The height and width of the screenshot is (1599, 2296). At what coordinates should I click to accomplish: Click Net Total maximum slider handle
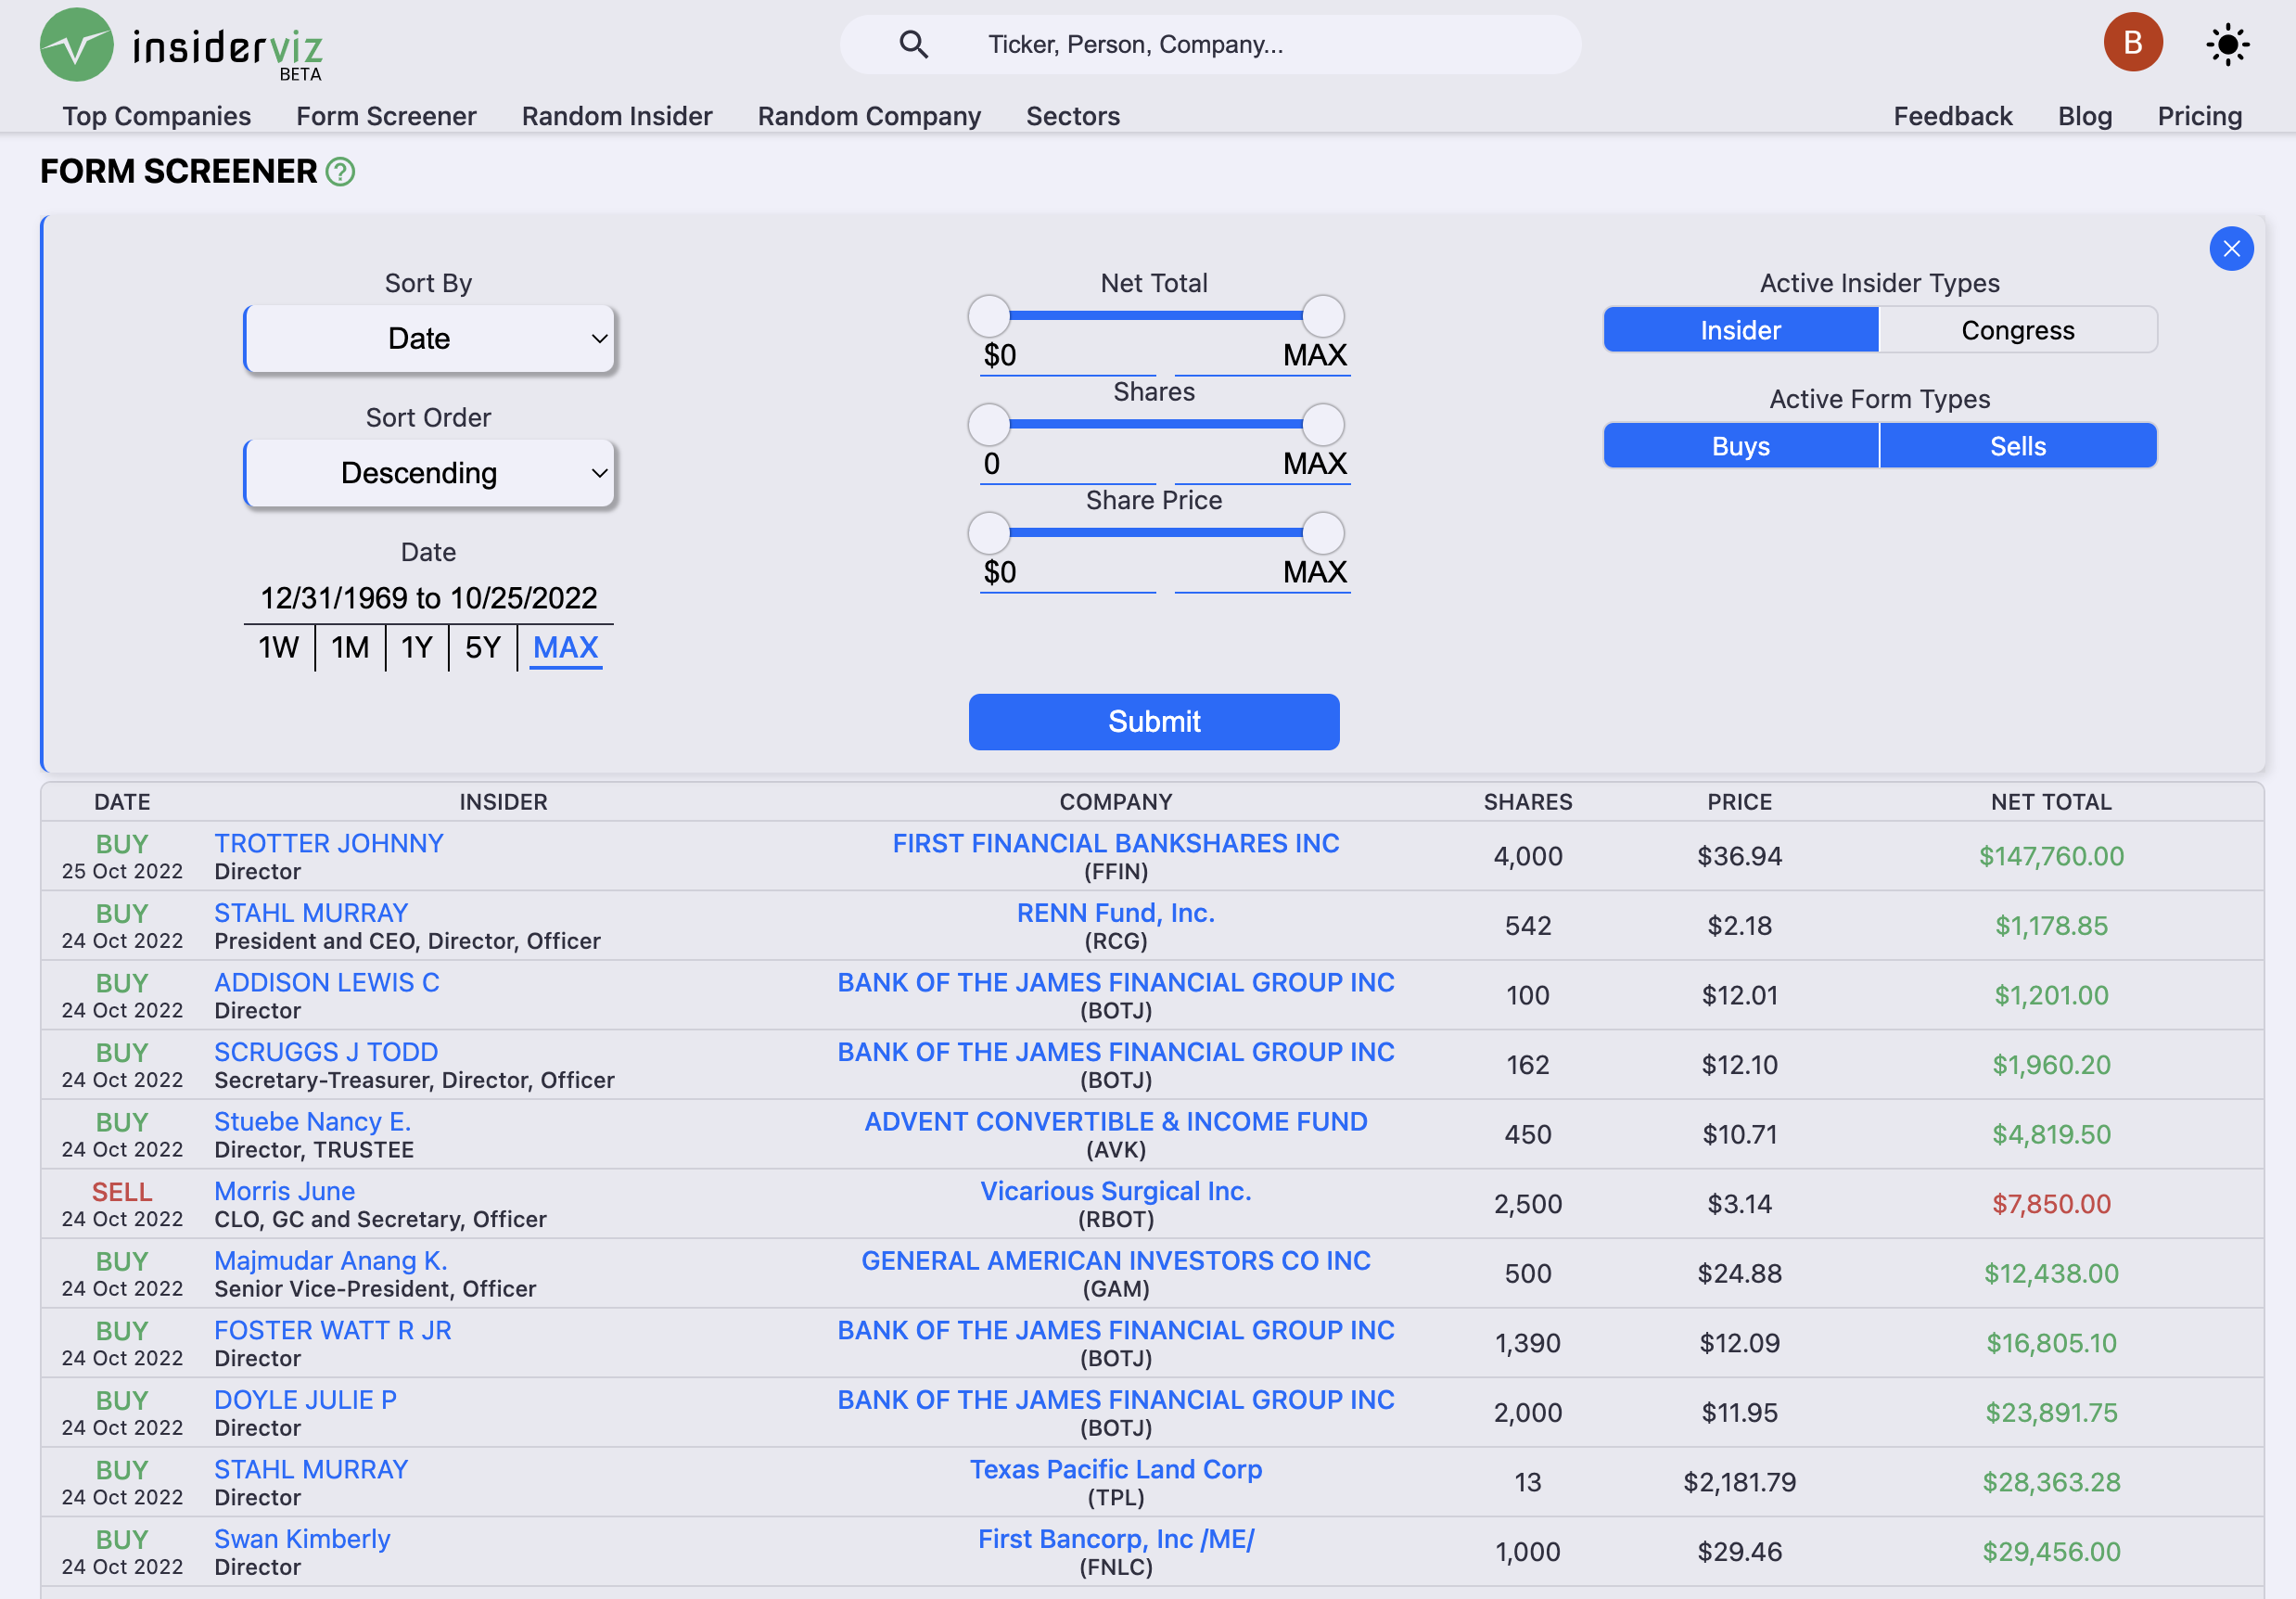1323,316
